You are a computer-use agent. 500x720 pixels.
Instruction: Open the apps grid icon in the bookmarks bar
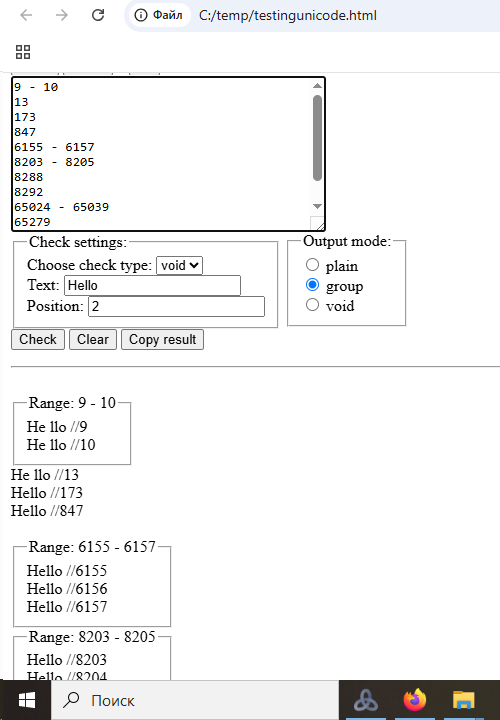23,52
